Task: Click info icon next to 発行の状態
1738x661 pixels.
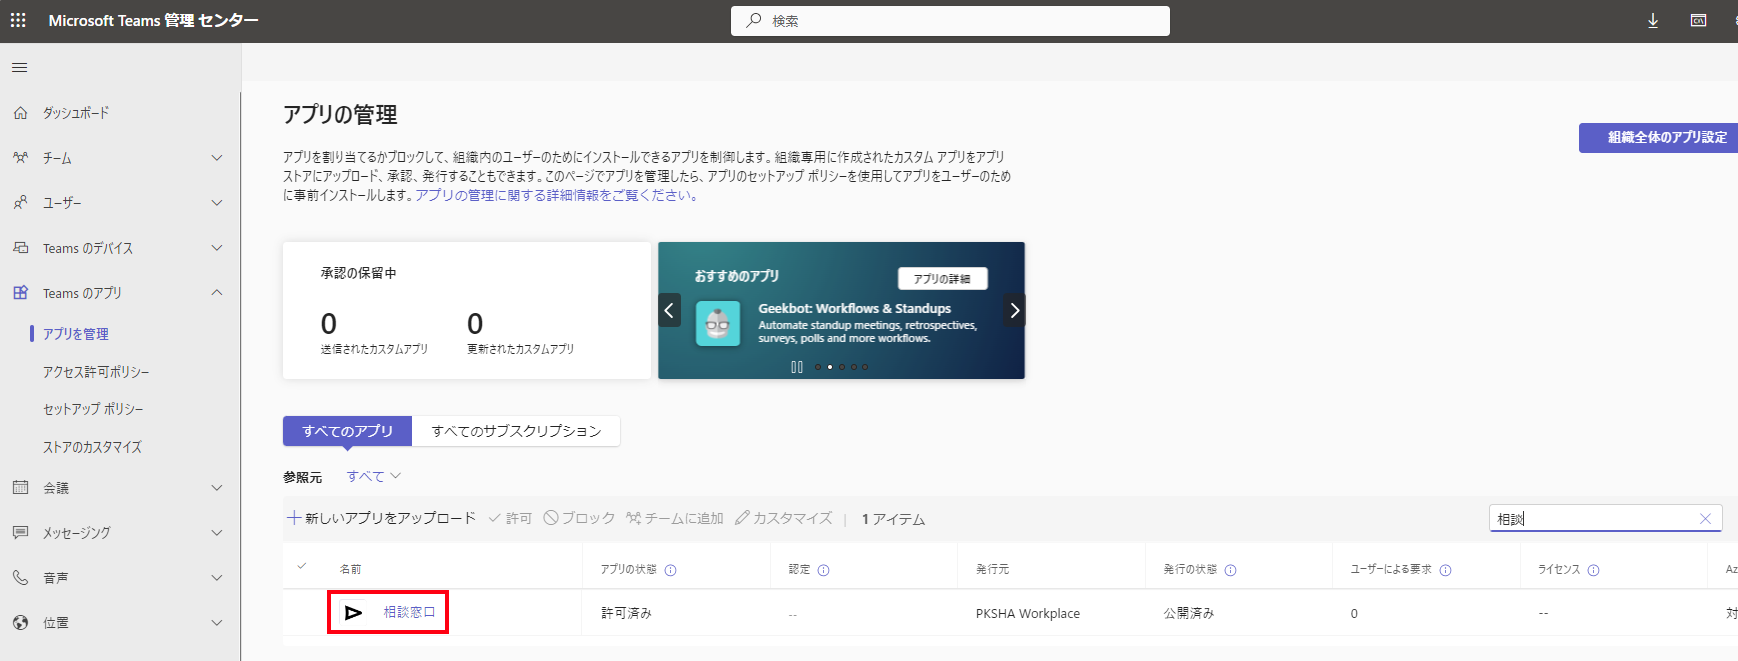Action: tap(1231, 570)
